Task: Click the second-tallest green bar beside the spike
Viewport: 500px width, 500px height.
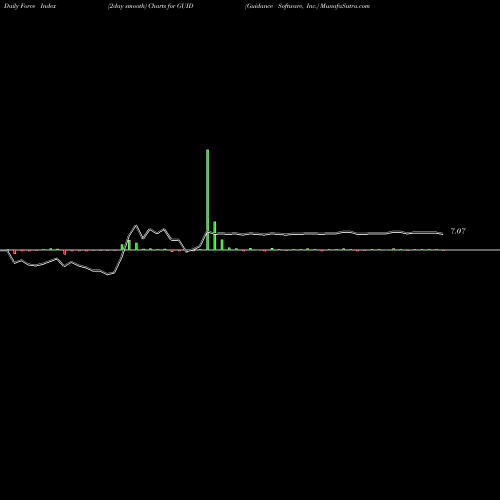Action: [215, 235]
